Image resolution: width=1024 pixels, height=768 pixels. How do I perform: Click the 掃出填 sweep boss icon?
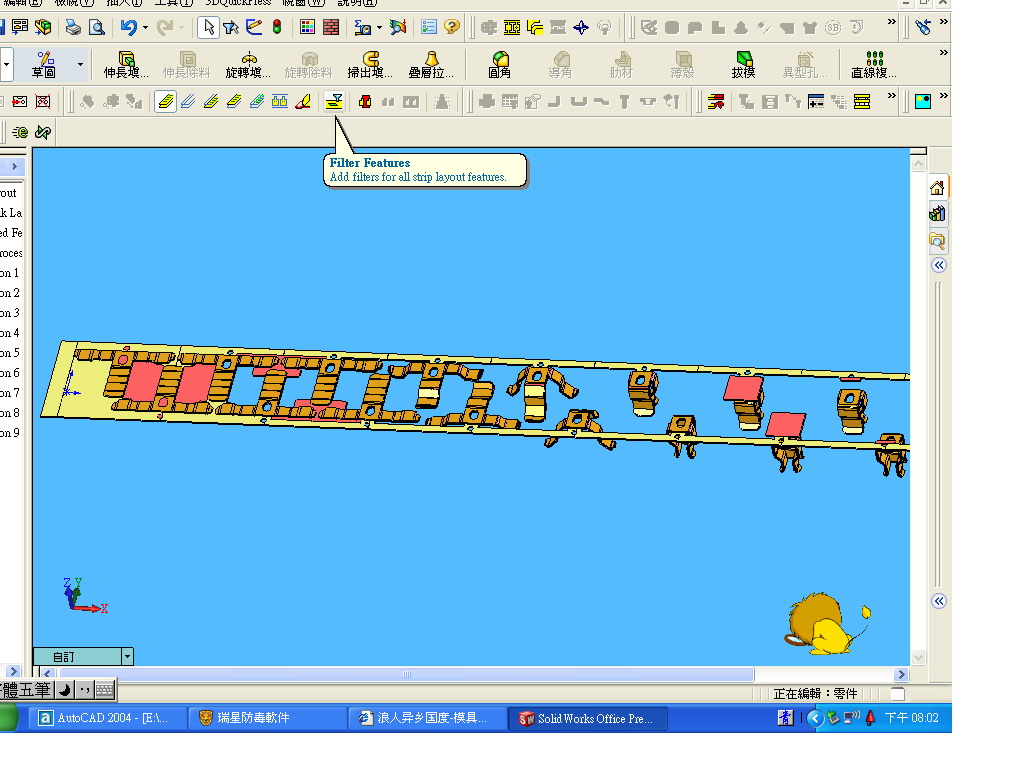[370, 65]
